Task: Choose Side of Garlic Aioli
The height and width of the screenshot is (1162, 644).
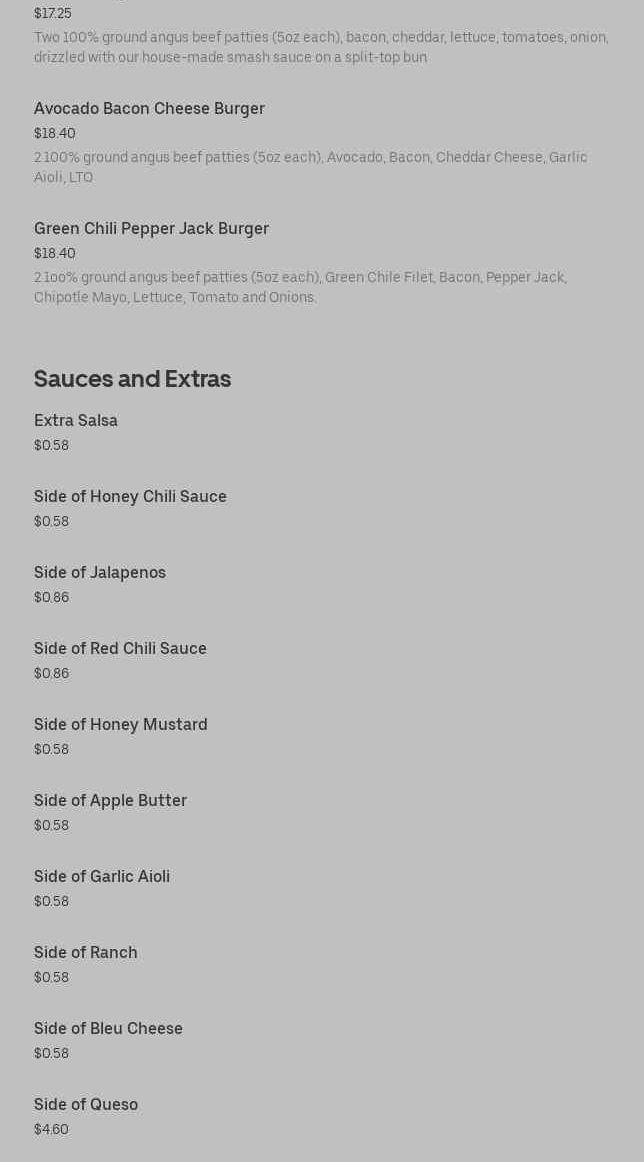Action: click(102, 876)
